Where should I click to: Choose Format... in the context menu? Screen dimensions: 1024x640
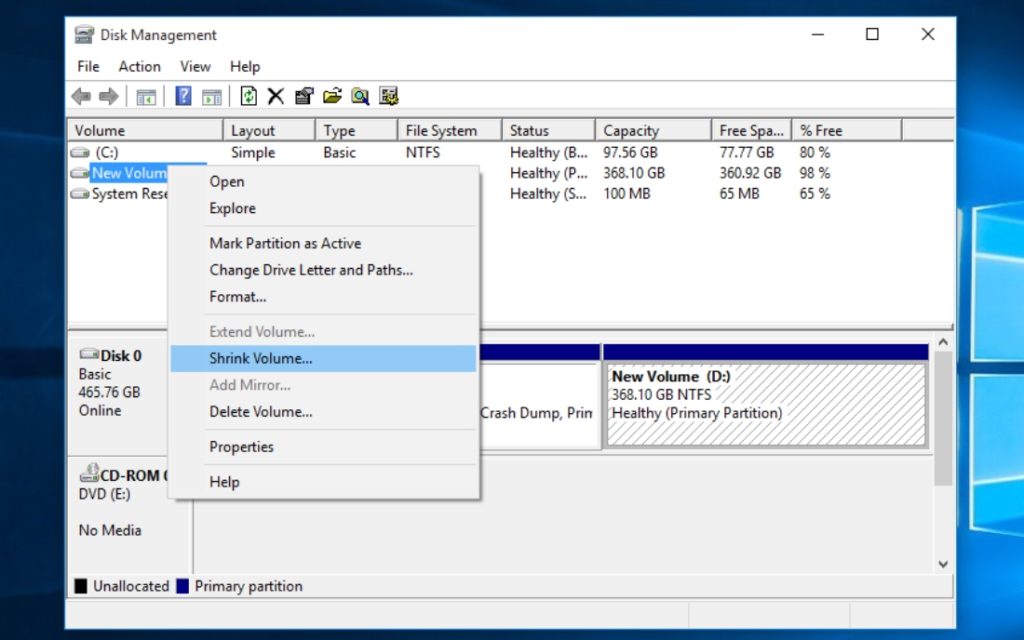click(x=324, y=296)
